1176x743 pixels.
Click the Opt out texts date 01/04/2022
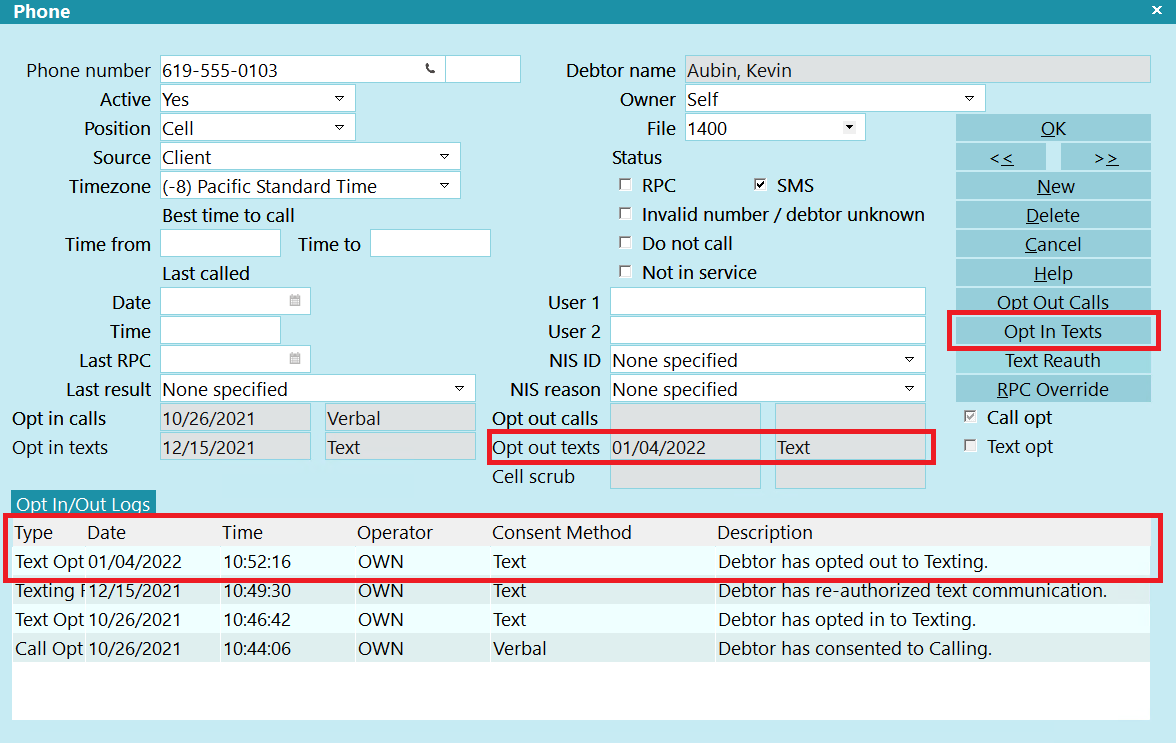tap(686, 447)
